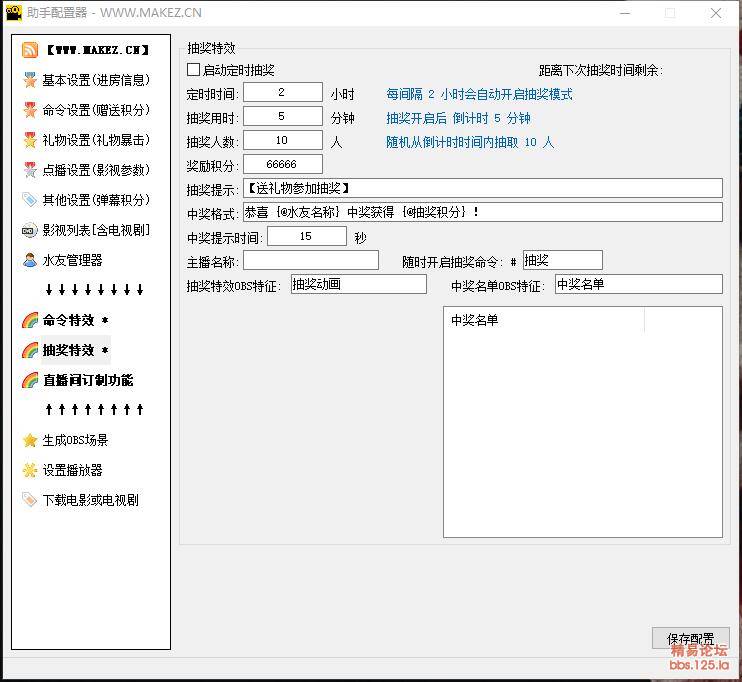Click the rainbow icon for 命令特效
This screenshot has width=742, height=682.
pyautogui.click(x=30, y=320)
